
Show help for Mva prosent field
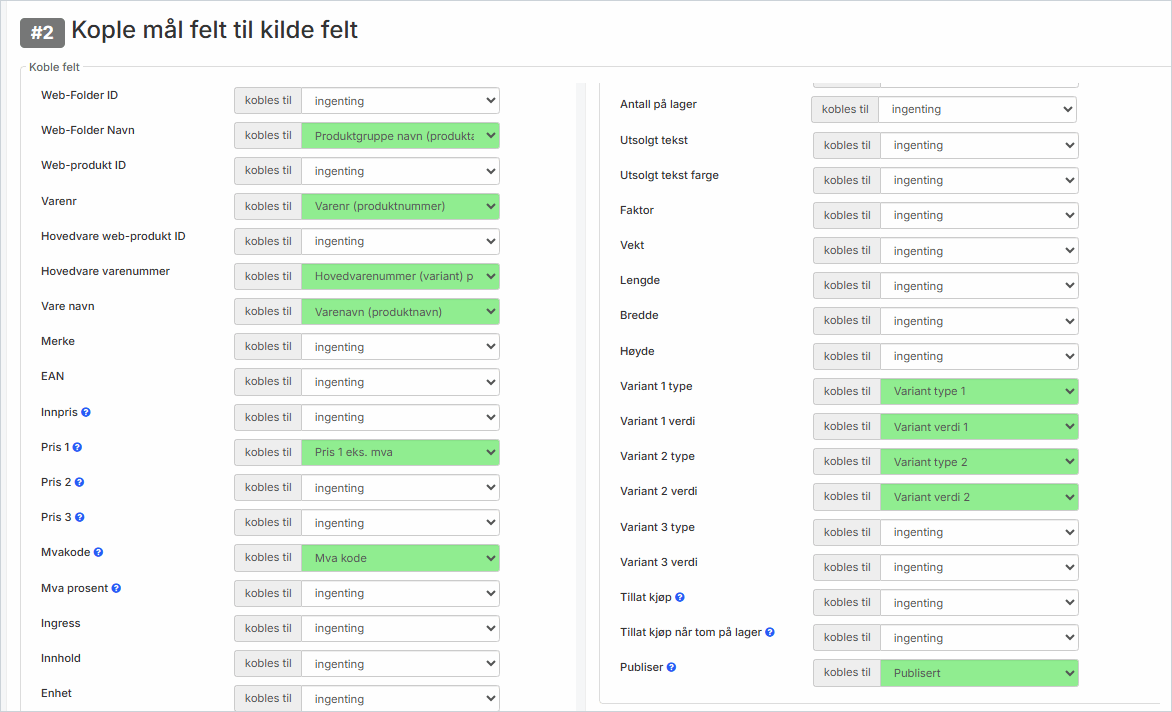tap(116, 588)
